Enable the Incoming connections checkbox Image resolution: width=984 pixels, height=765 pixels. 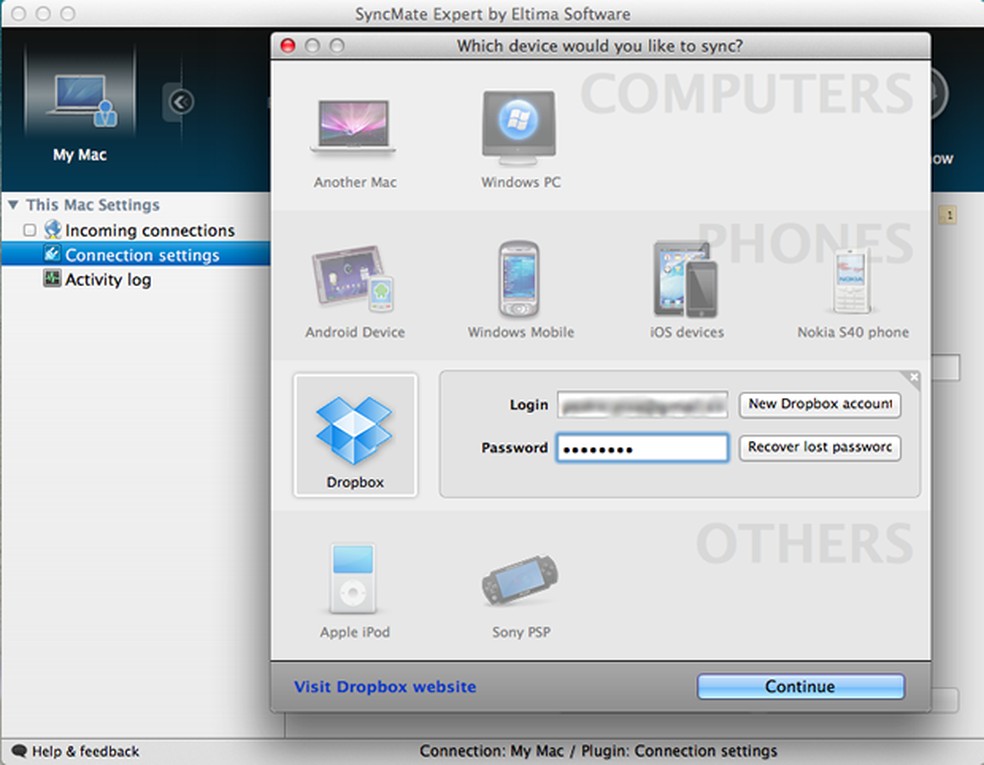29,230
